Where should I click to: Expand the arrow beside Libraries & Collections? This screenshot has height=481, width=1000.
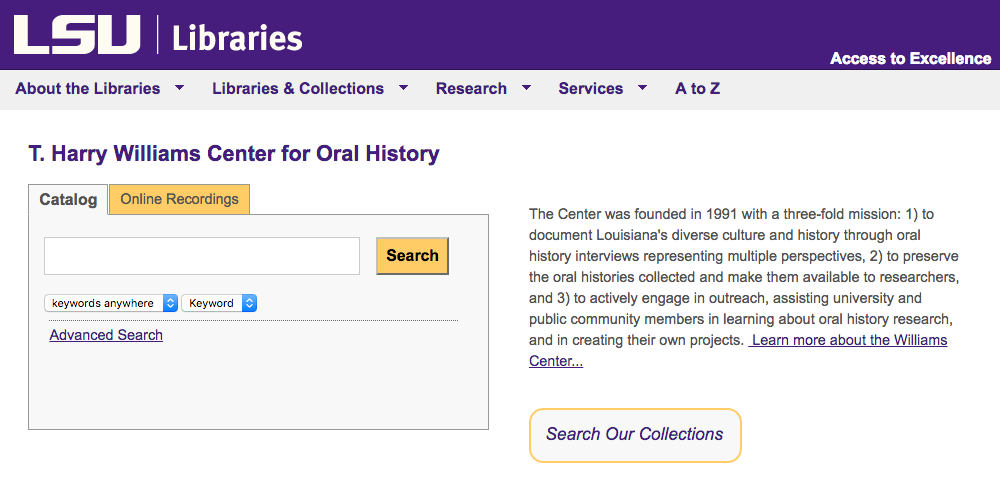click(x=403, y=87)
